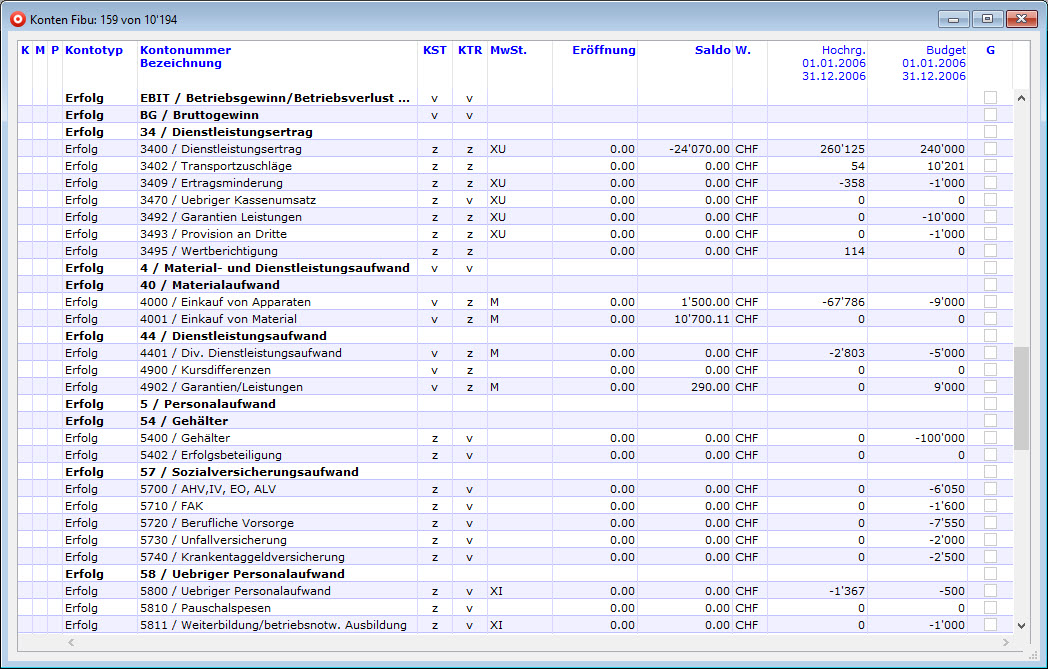Sort by Kontotyp column header
Screen dimensions: 1048x669
pyautogui.click(x=93, y=50)
